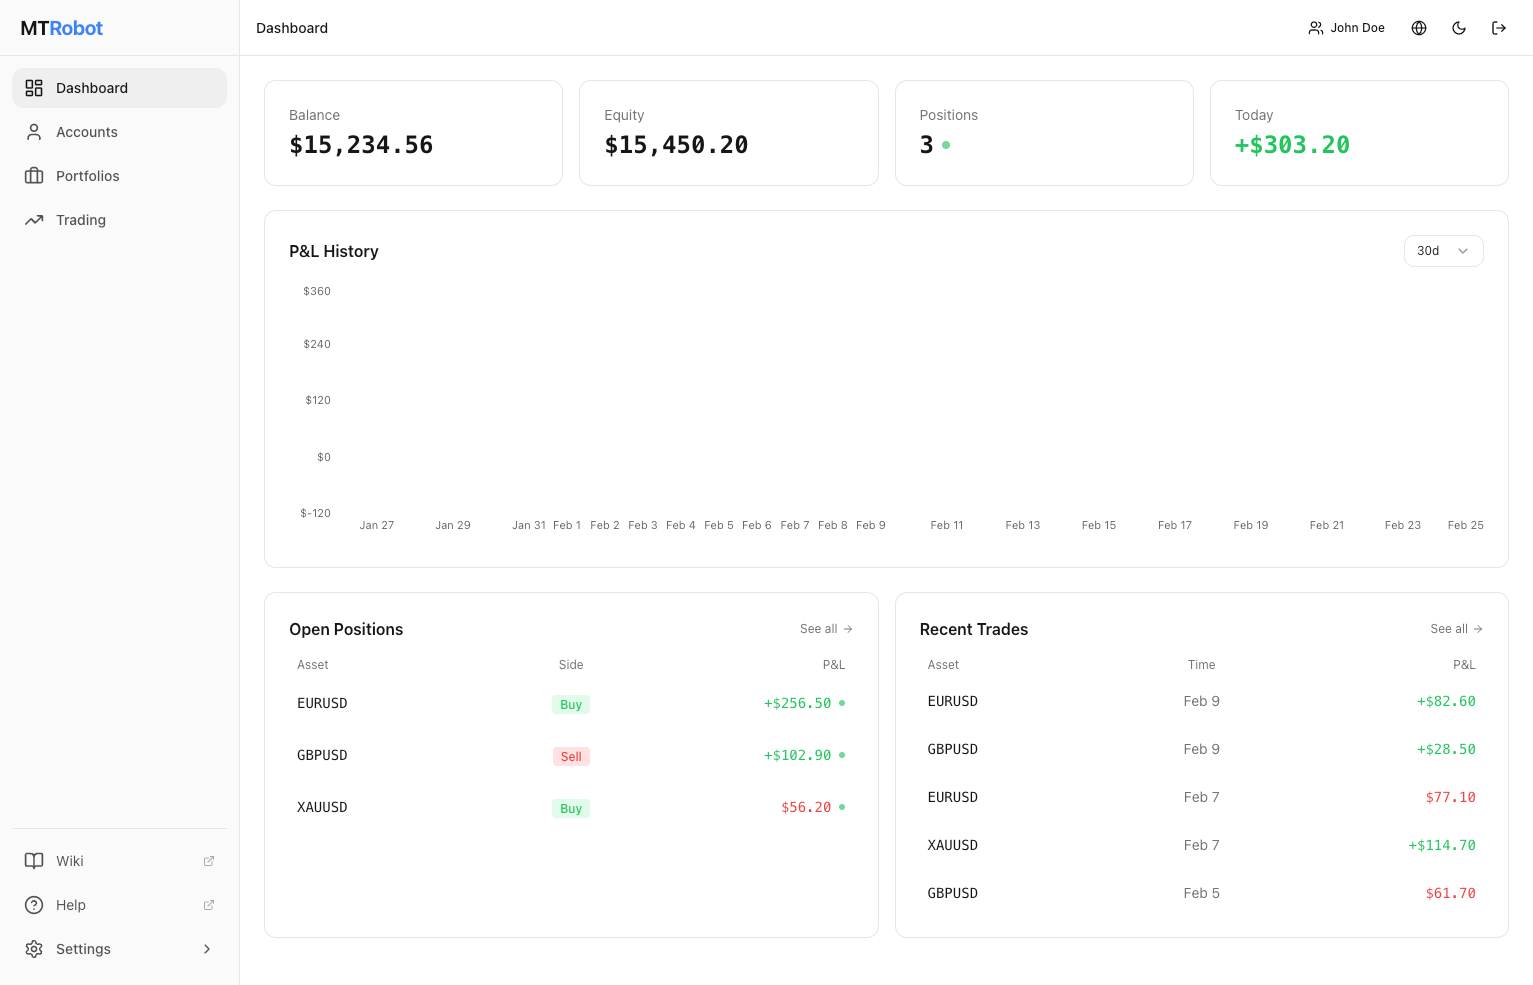This screenshot has height=985, width=1533.
Task: Select the Accounts person icon in sidebar
Action: tap(34, 132)
